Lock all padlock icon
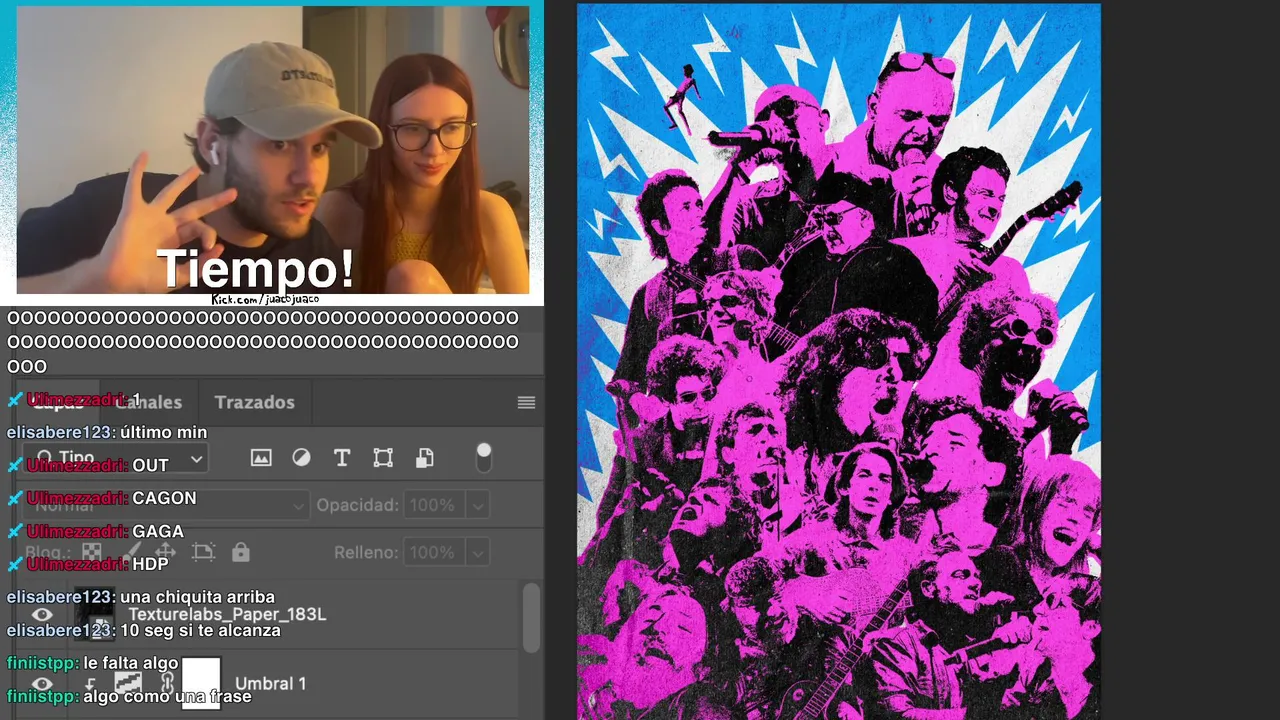1280x720 pixels. (240, 552)
